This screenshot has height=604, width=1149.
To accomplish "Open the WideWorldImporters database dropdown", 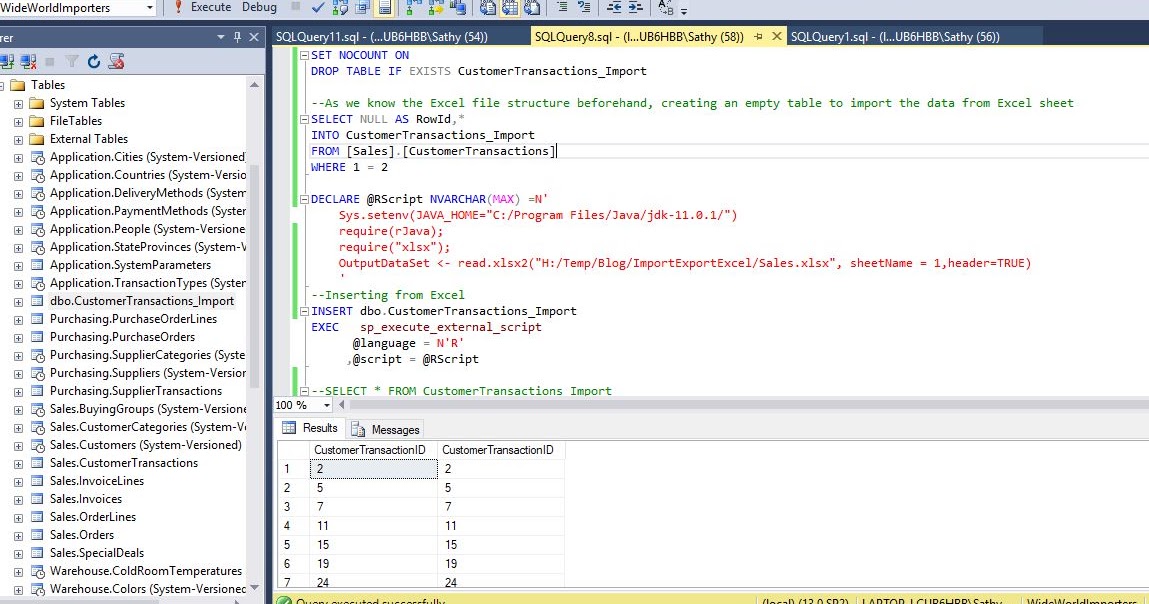I will (x=149, y=8).
